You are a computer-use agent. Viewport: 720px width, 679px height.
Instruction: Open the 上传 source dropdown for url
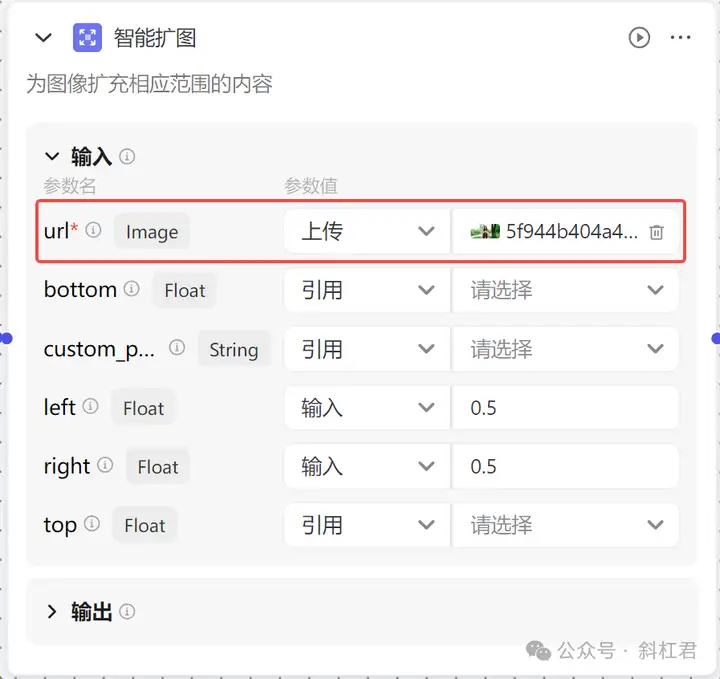point(367,231)
